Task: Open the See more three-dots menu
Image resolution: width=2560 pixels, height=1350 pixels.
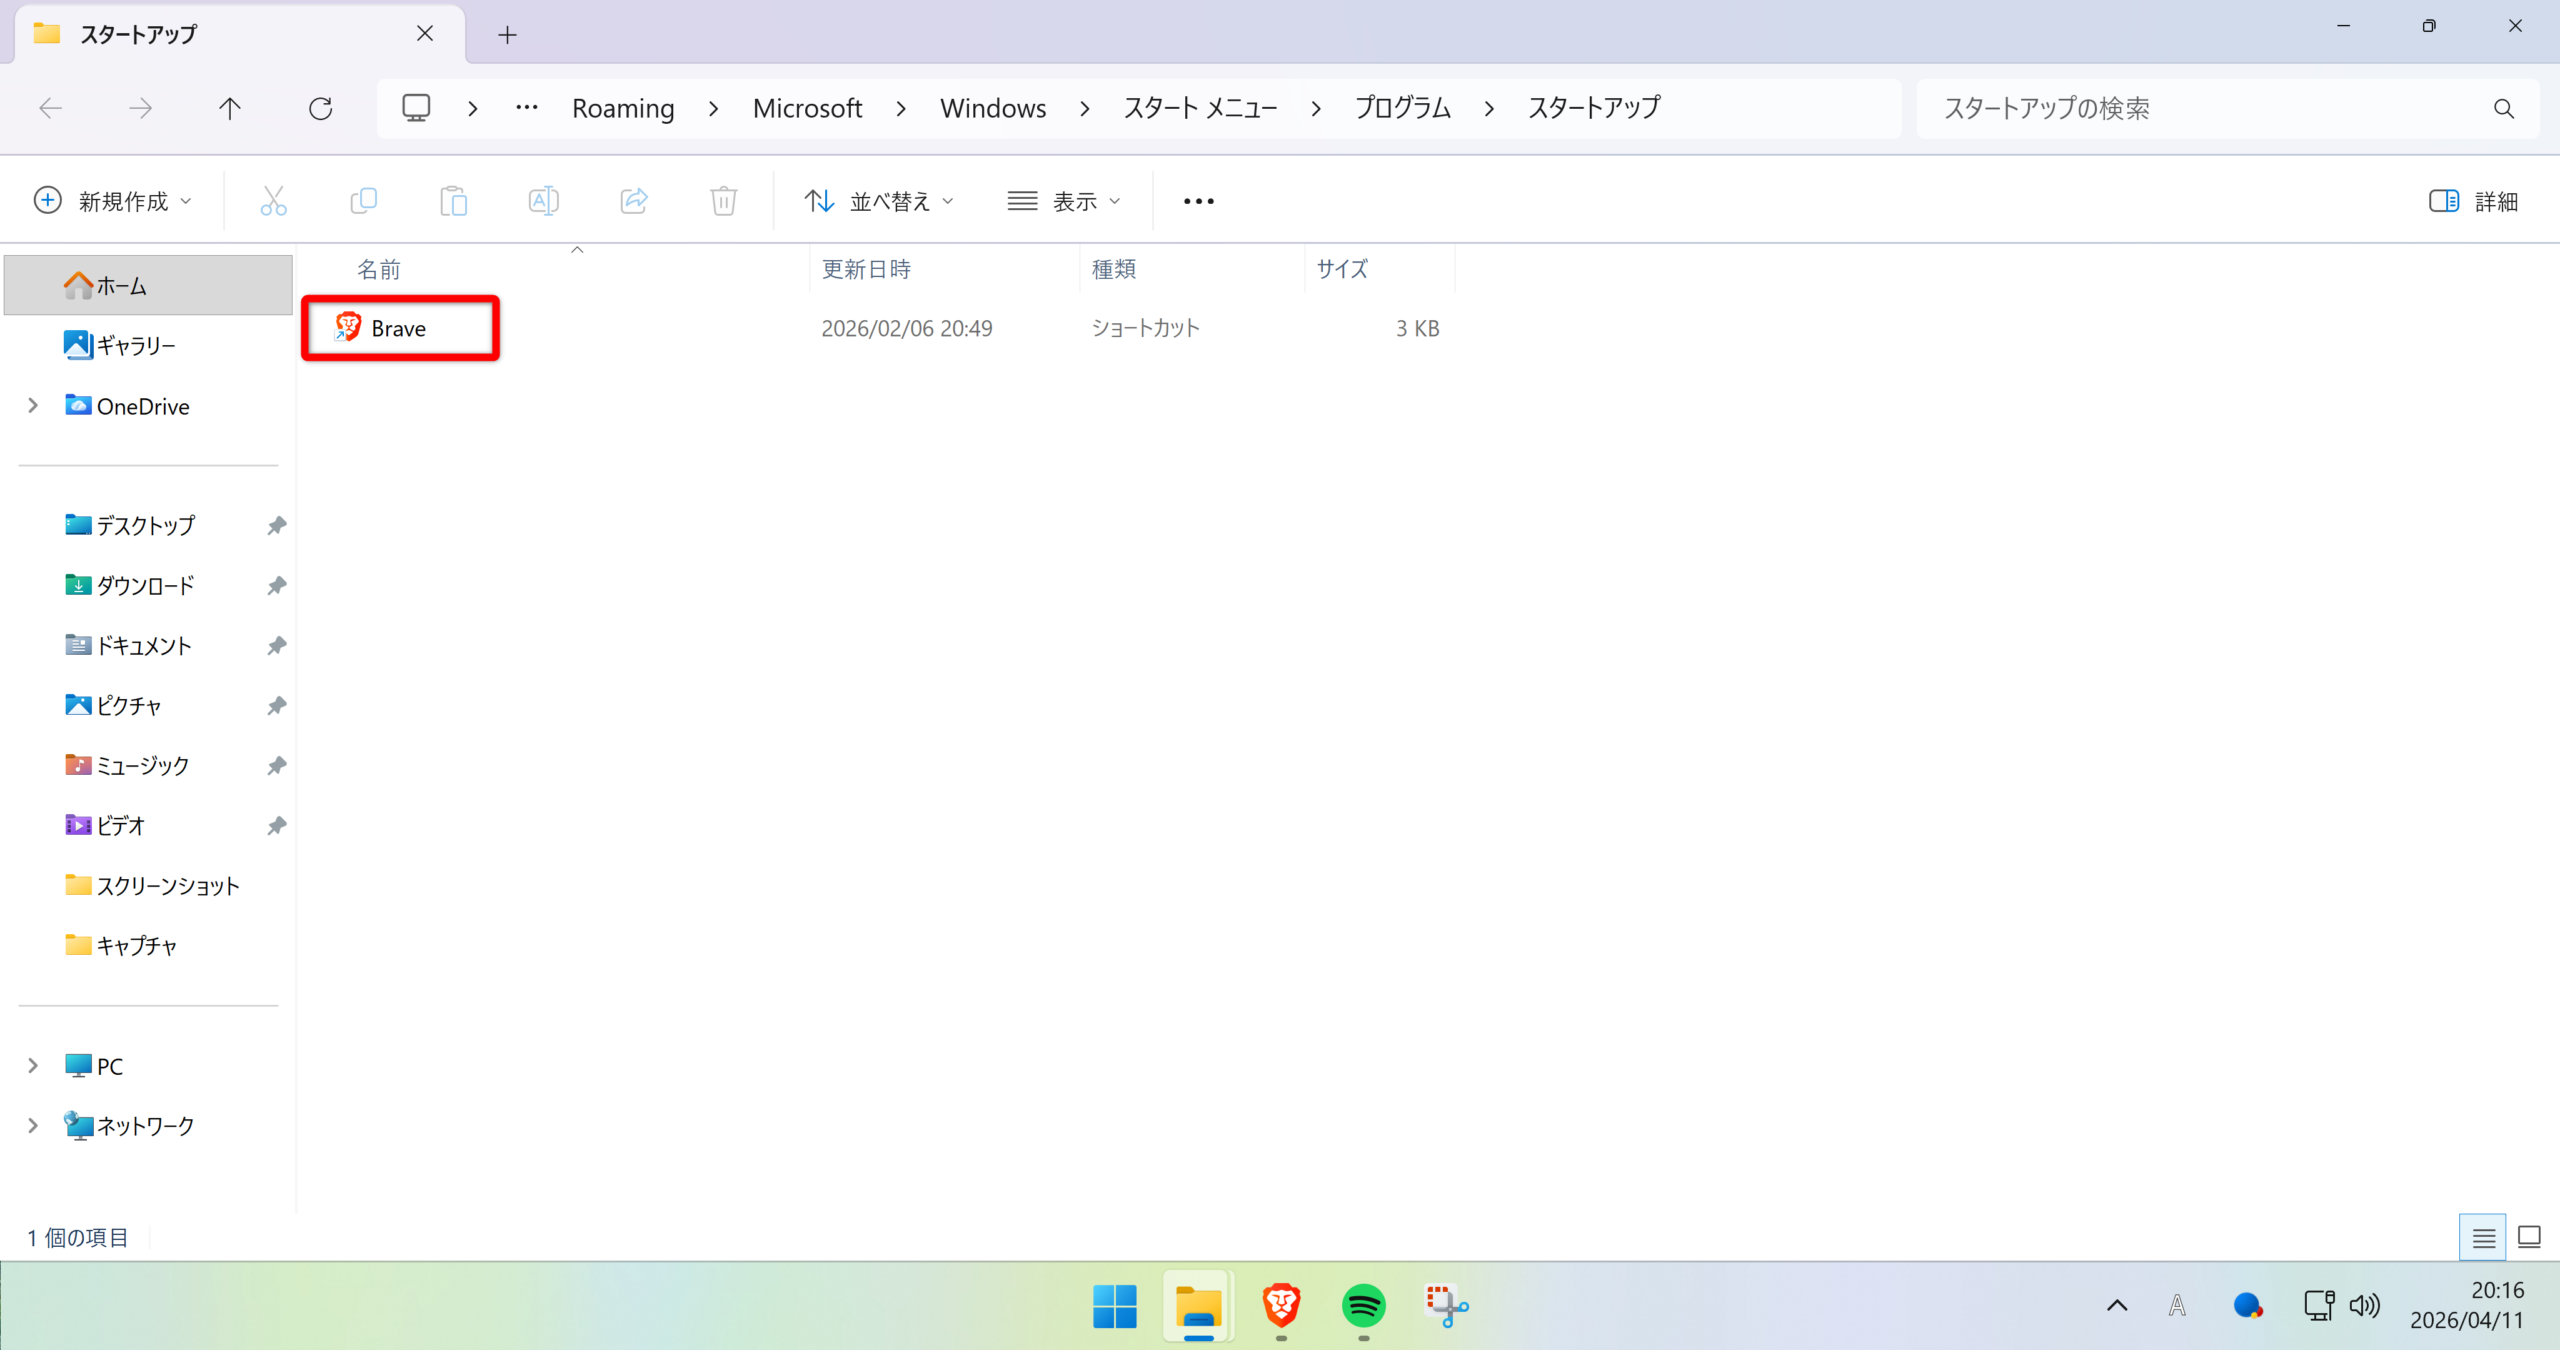Action: click(x=1198, y=201)
